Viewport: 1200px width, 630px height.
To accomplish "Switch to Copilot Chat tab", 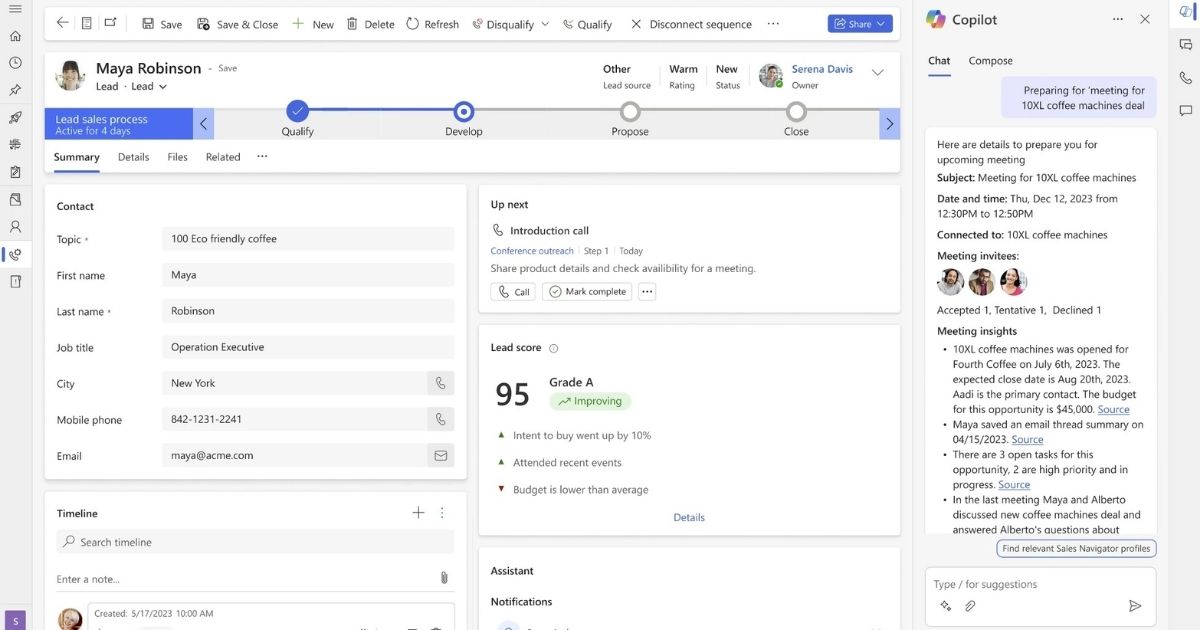I will (x=939, y=61).
